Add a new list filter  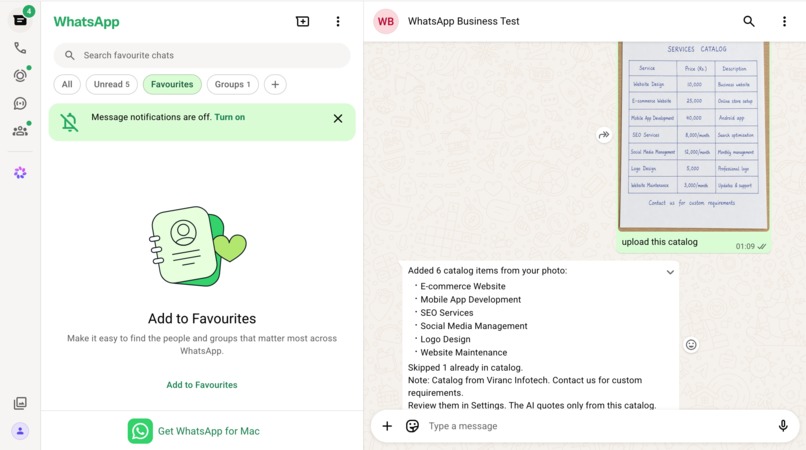[x=275, y=84]
